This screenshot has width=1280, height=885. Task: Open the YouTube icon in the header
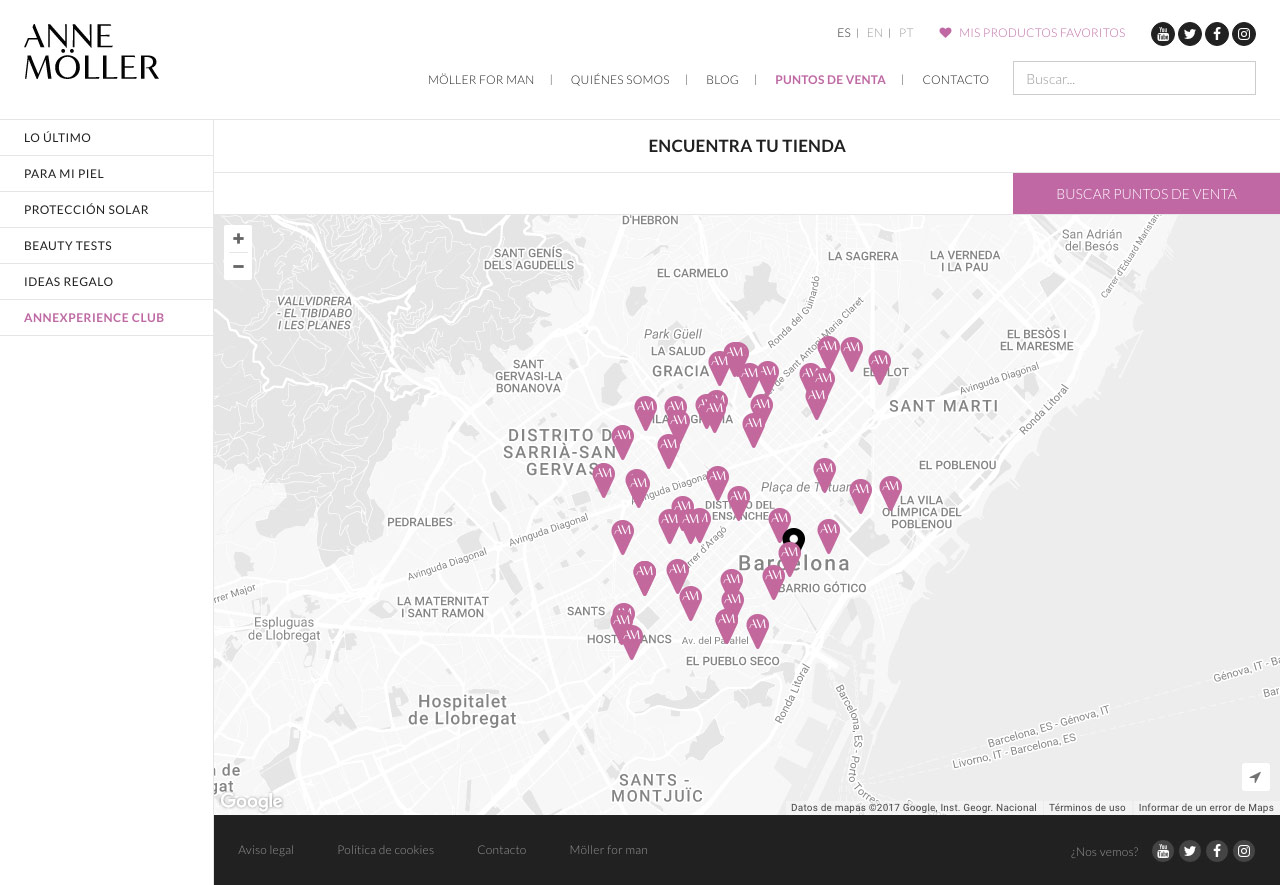pos(1163,34)
